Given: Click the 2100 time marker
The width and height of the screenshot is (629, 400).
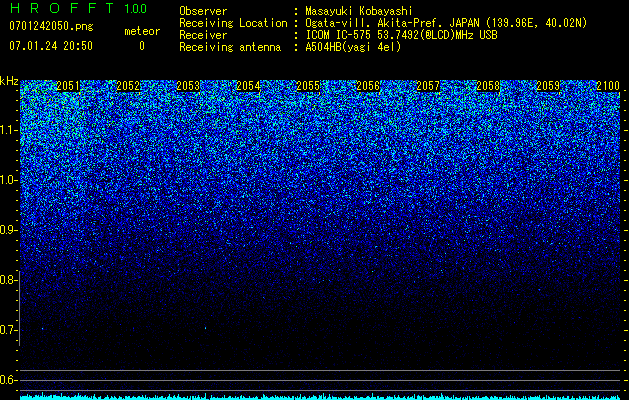Looking at the screenshot, I should 608,86.
